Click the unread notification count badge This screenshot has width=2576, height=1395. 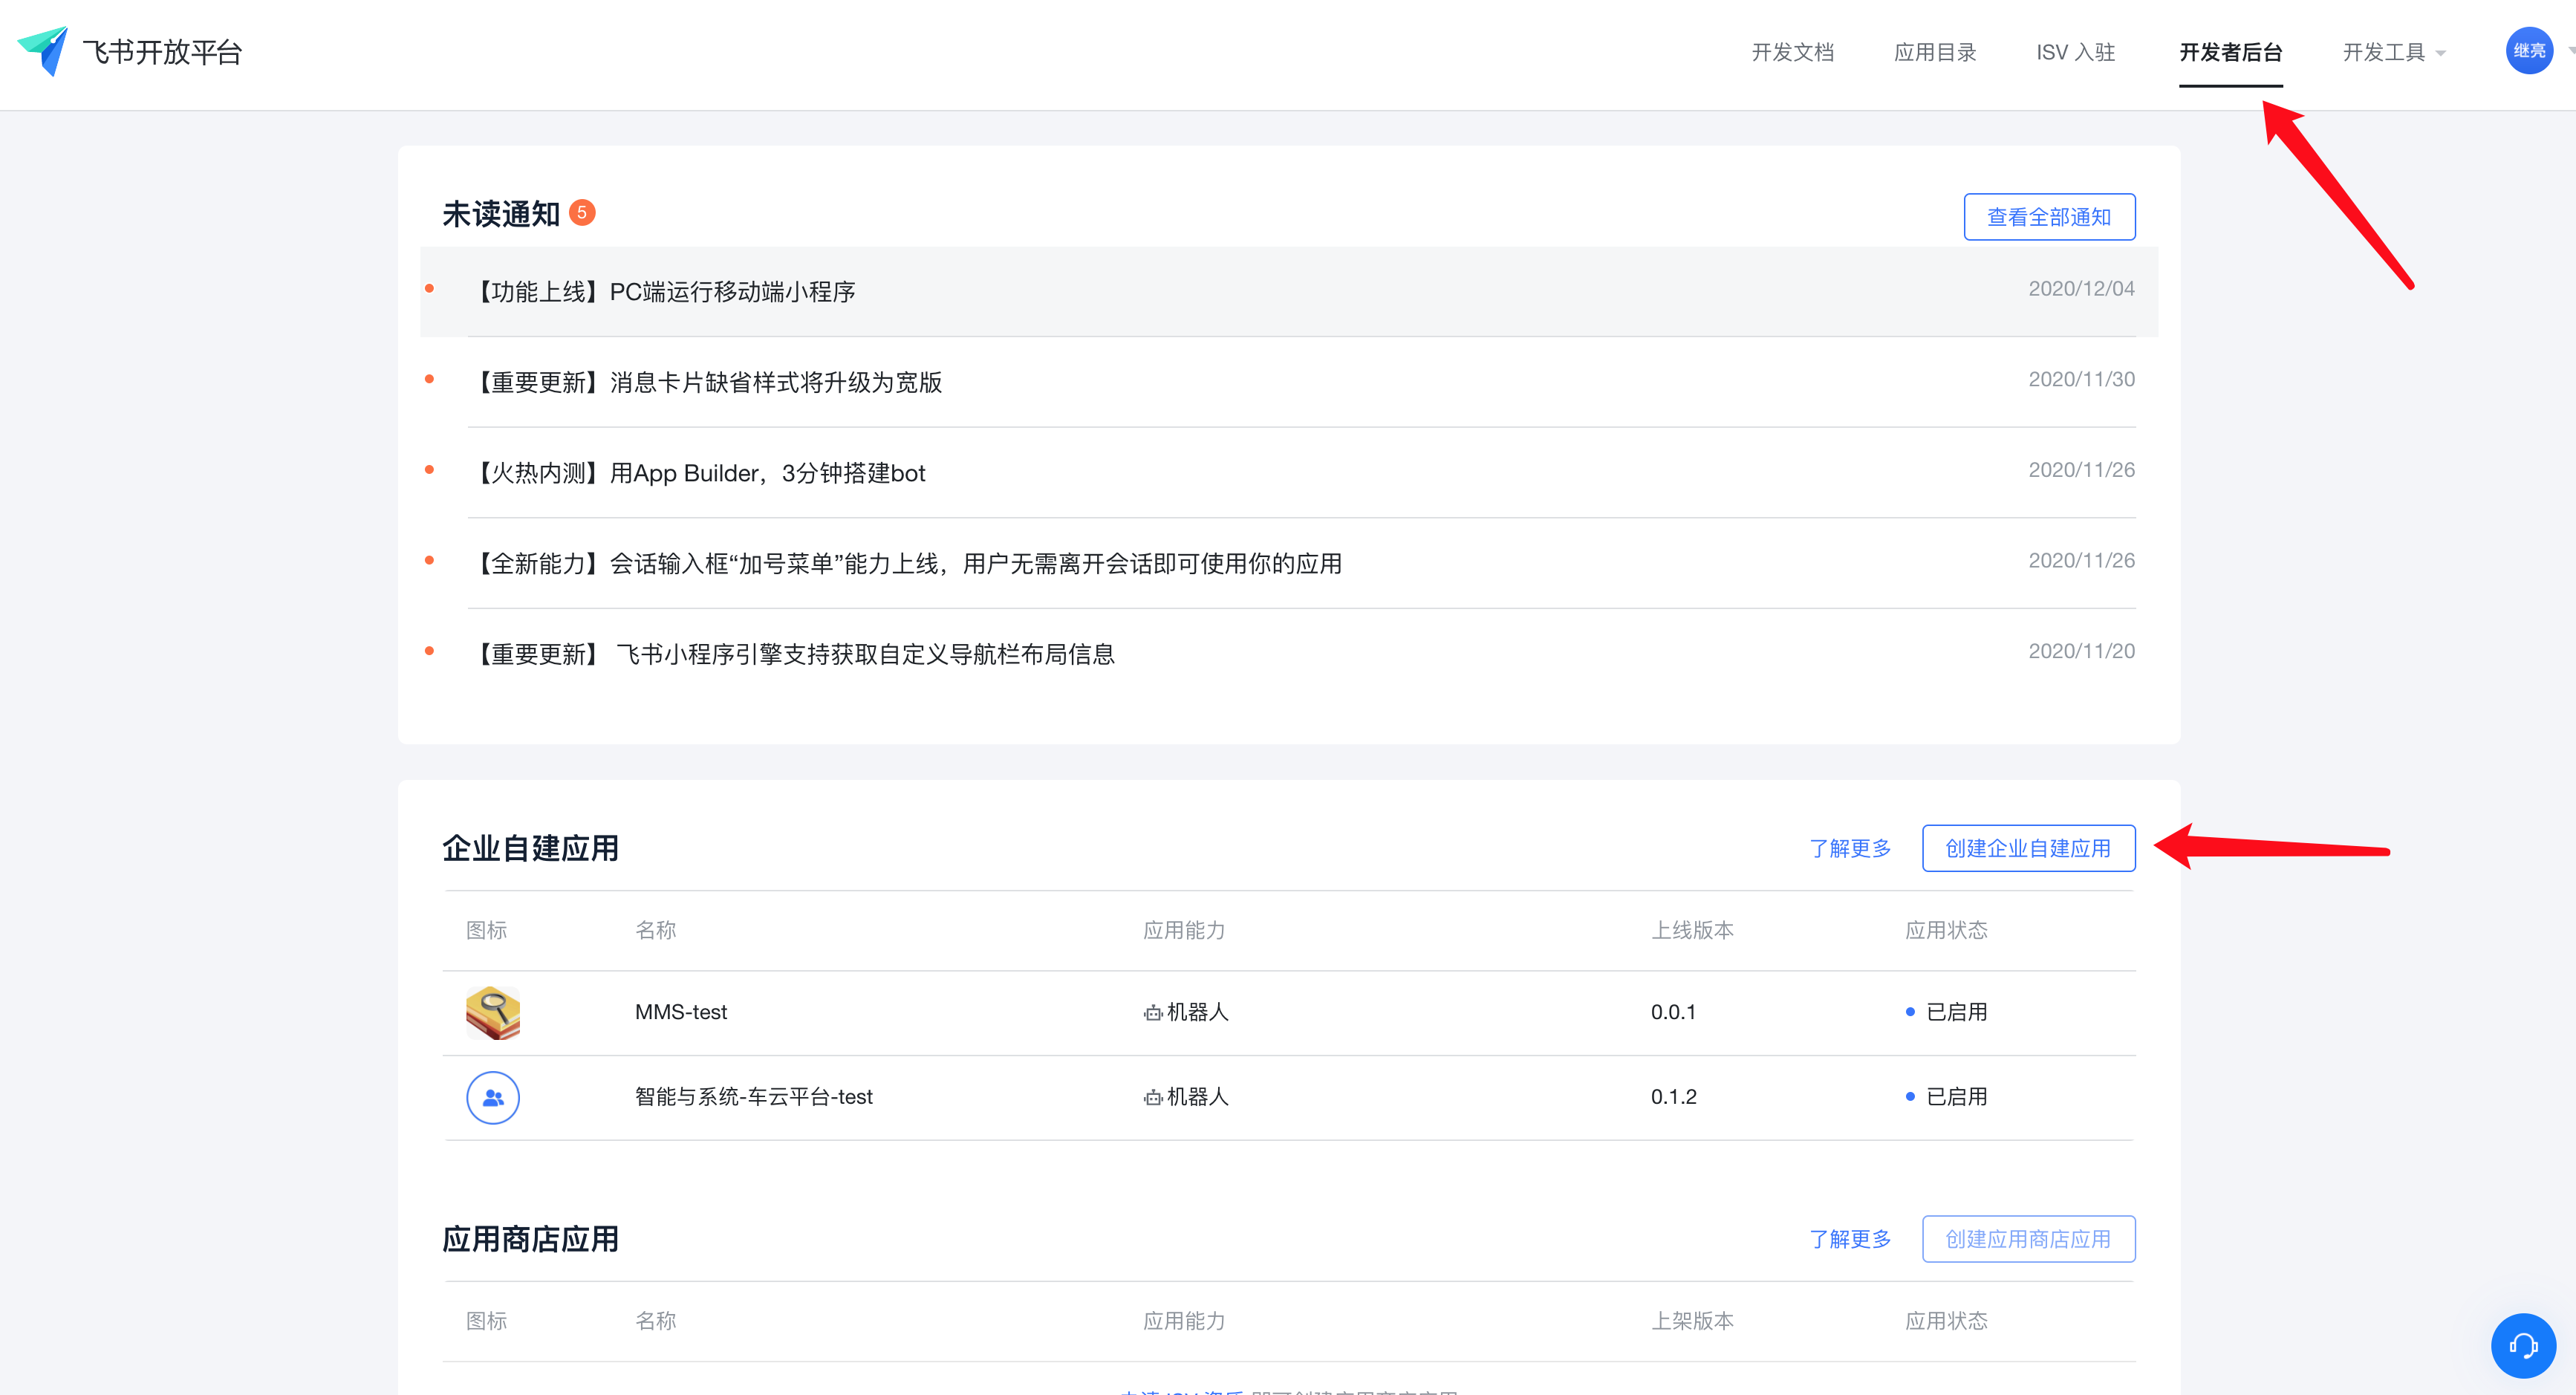pos(584,213)
